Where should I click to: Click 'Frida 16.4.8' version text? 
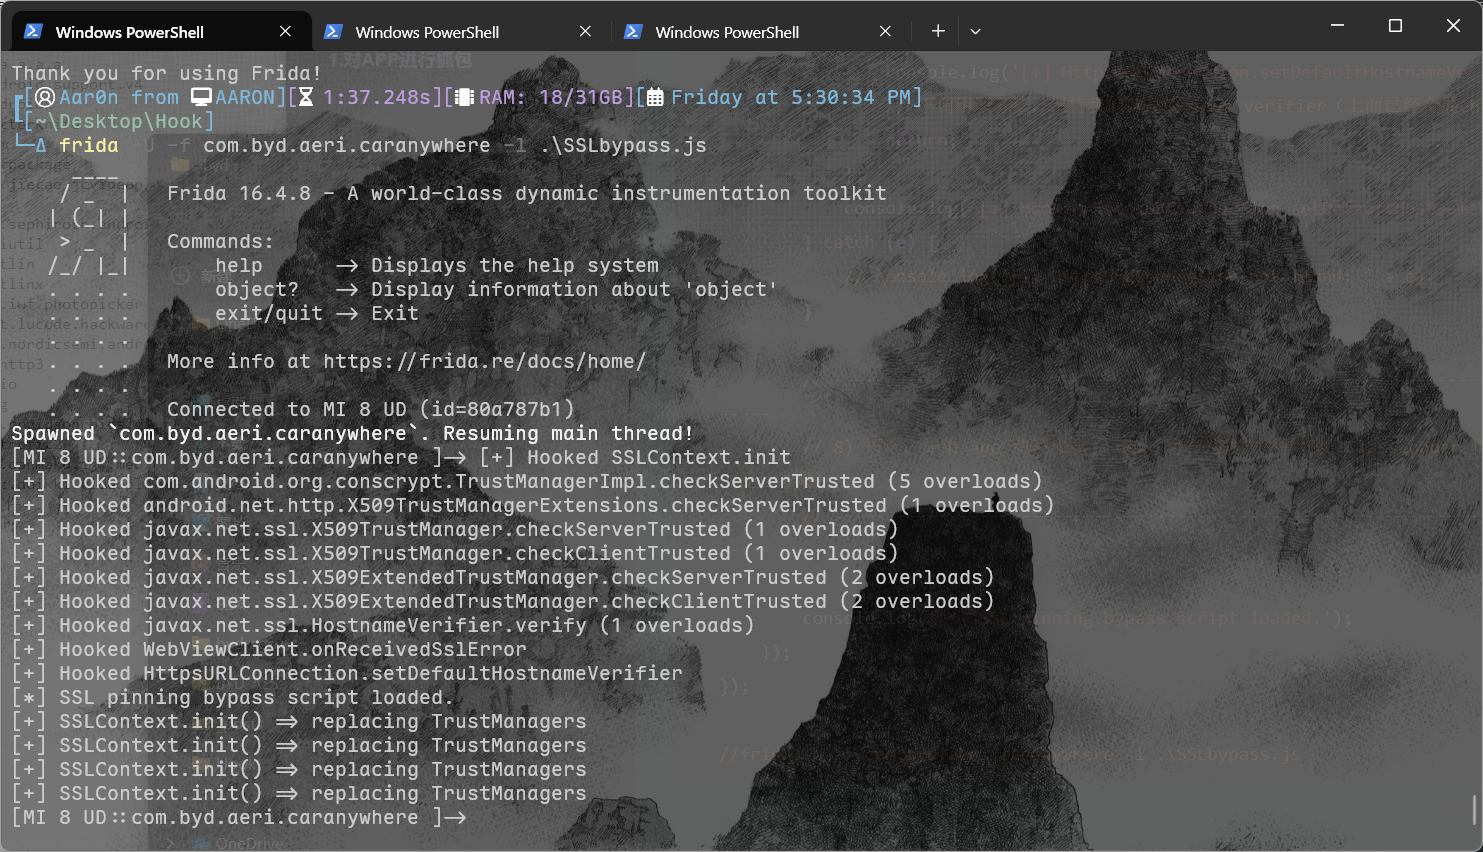239,193
